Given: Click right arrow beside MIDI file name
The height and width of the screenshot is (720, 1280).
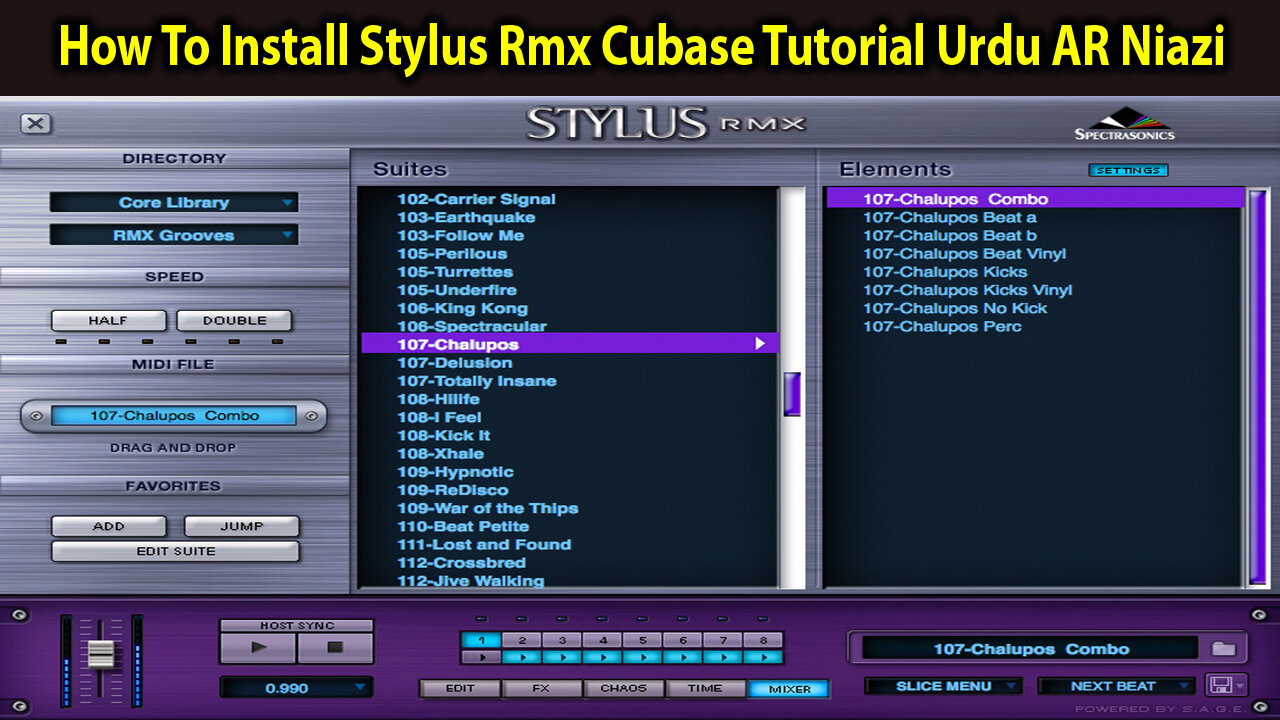Looking at the screenshot, I should (x=311, y=416).
